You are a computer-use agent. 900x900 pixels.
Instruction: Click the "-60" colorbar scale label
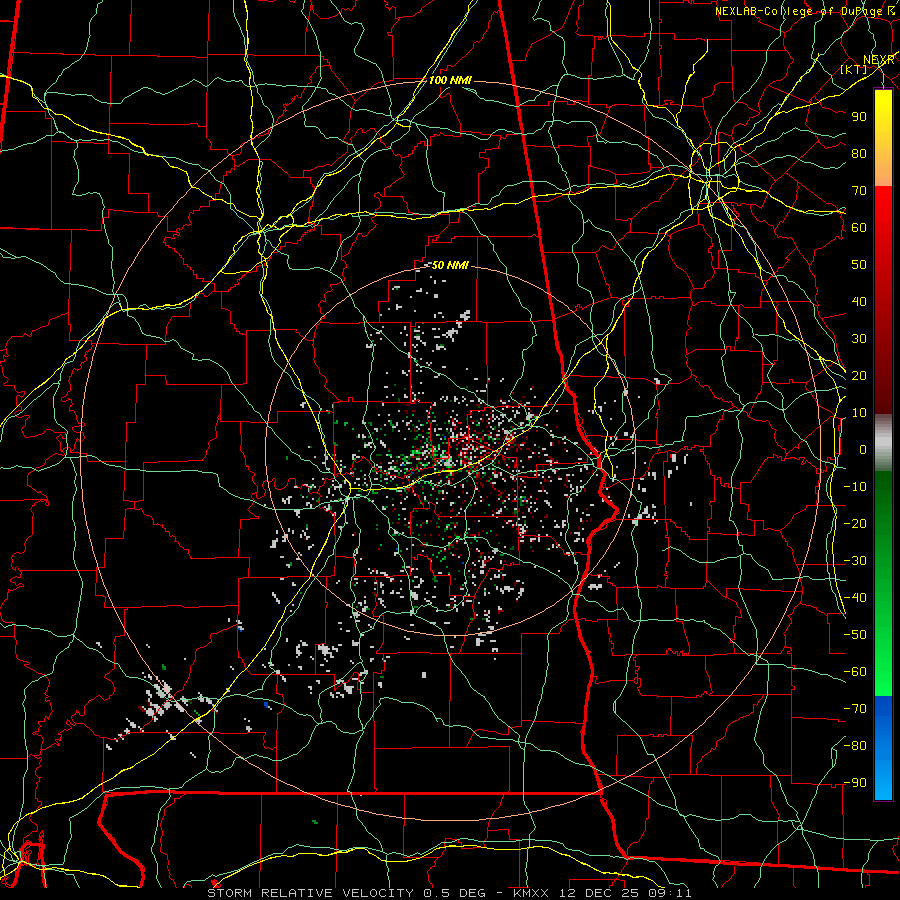pos(855,672)
